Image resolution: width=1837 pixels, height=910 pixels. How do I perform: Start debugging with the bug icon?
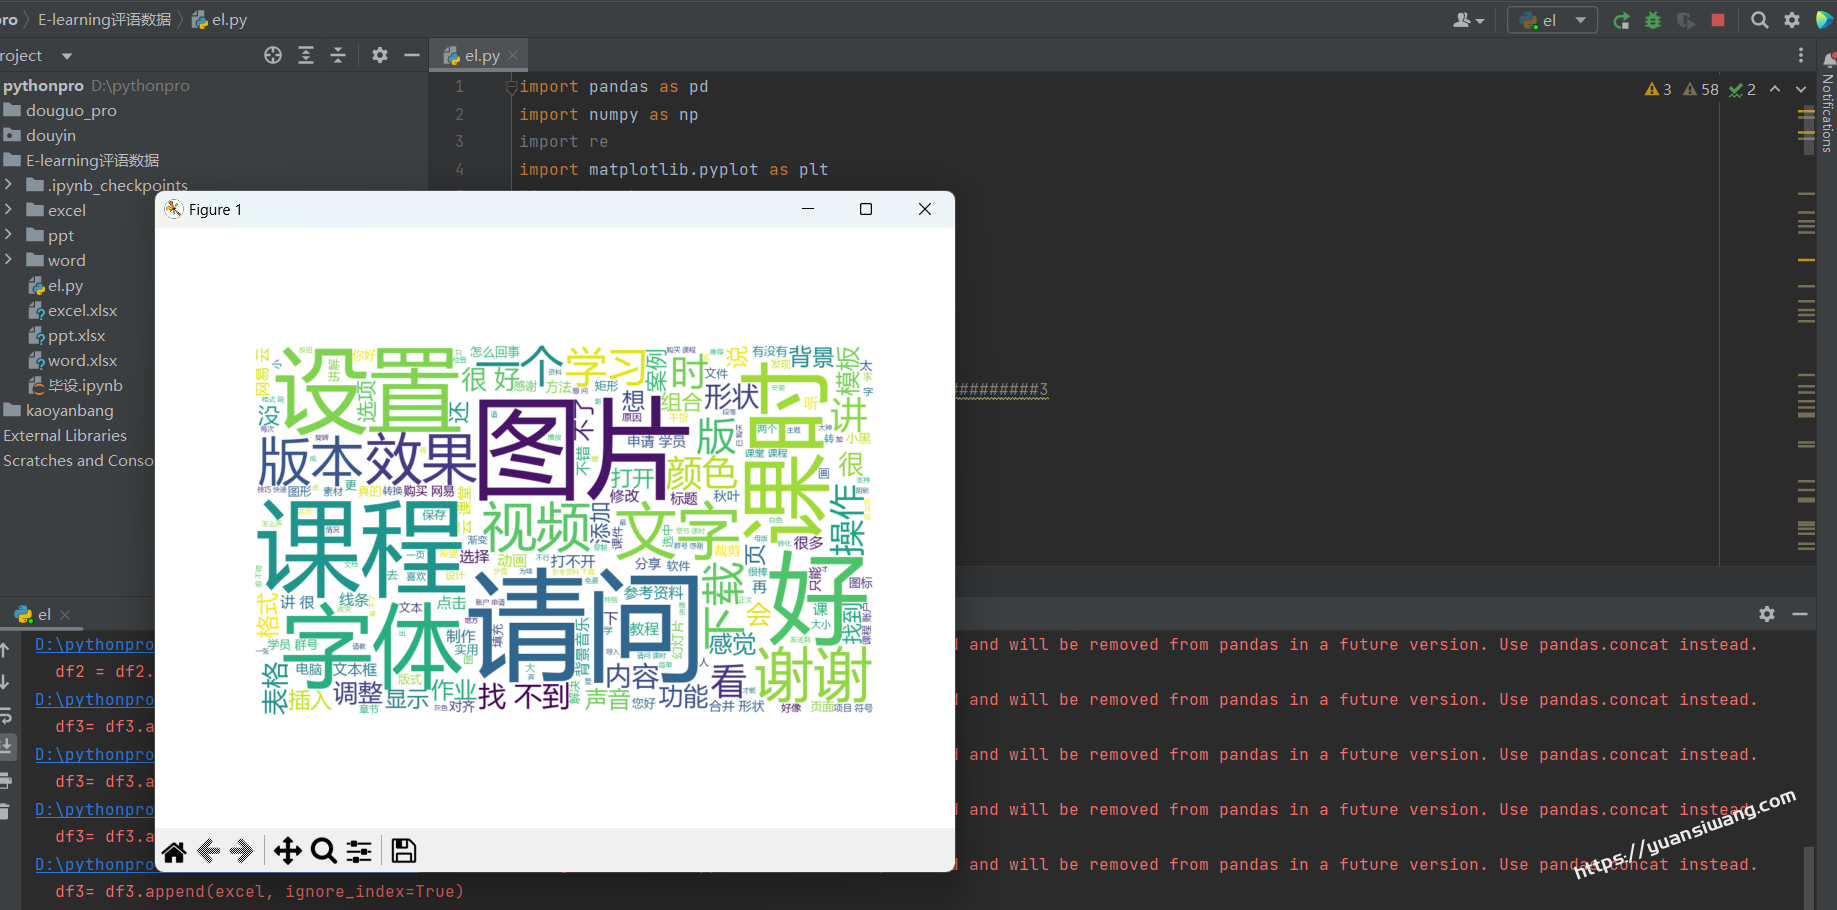coord(1653,20)
